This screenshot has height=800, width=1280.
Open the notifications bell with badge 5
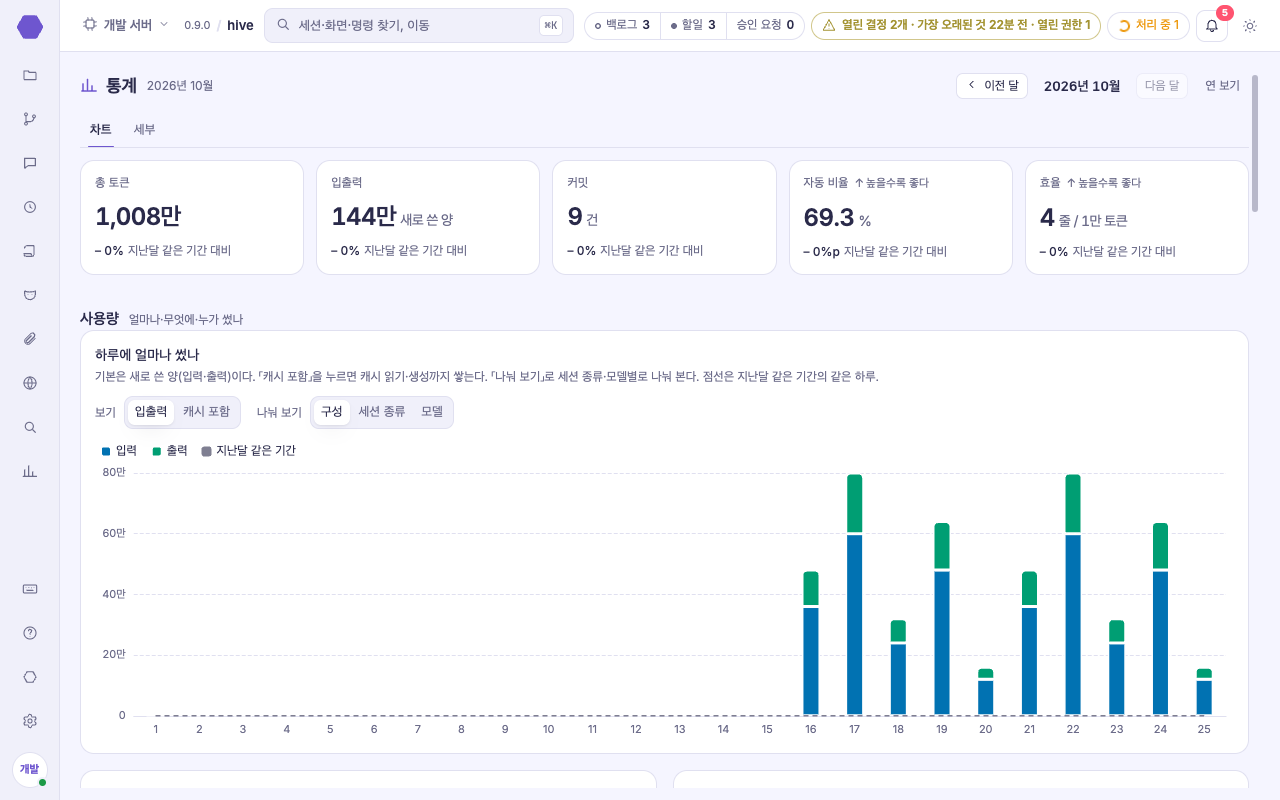(1212, 25)
